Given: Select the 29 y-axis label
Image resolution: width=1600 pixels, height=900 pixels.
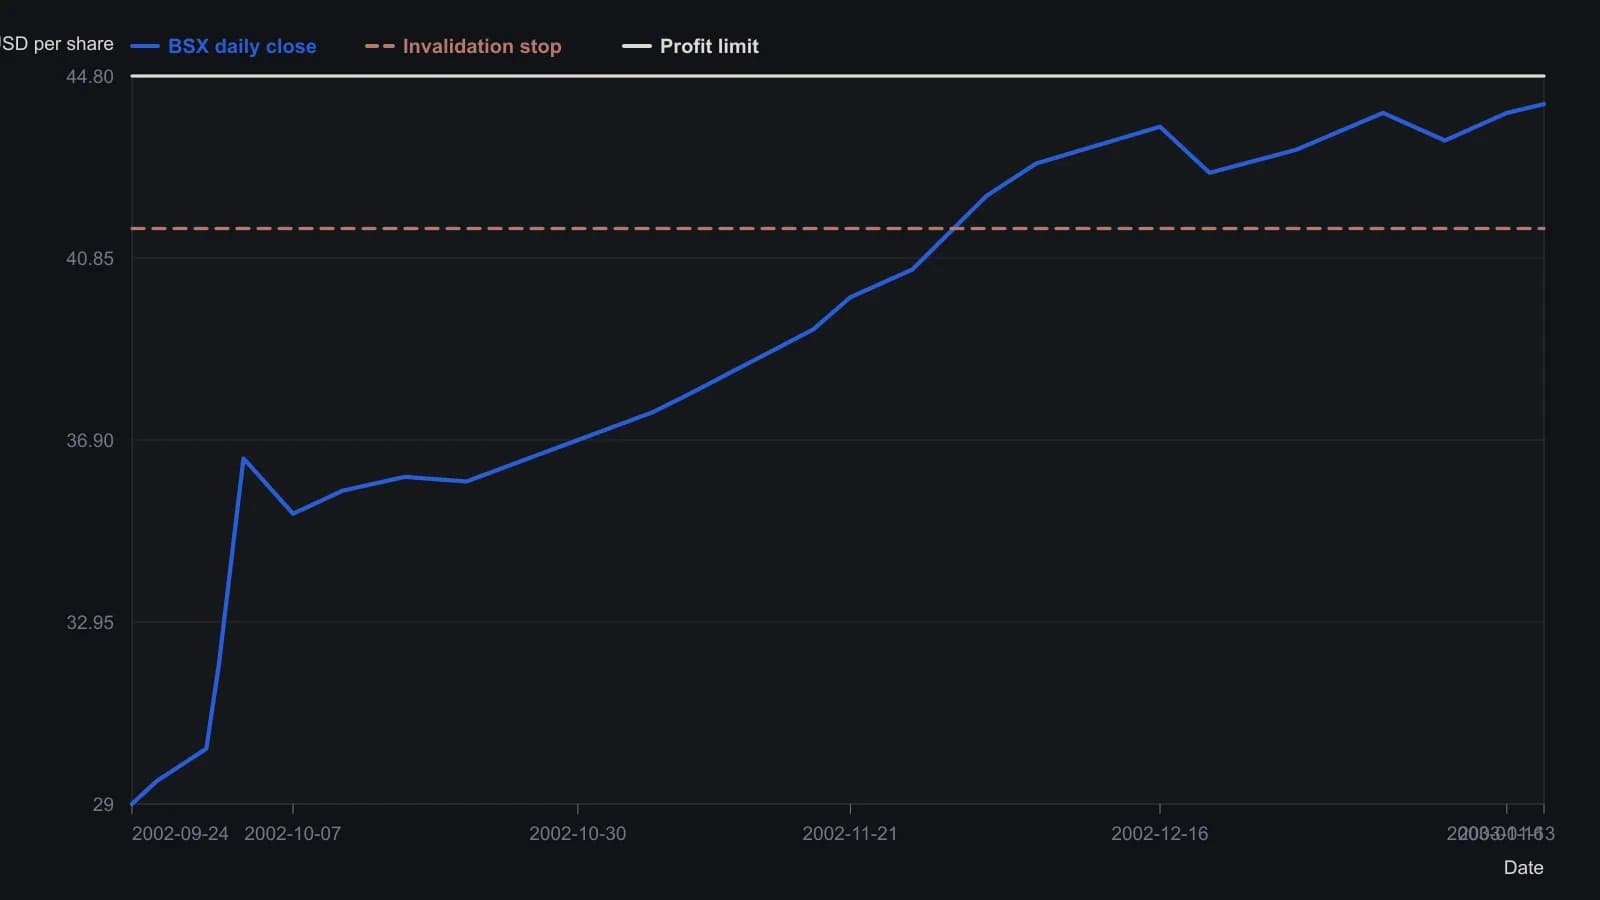Looking at the screenshot, I should pos(103,804).
